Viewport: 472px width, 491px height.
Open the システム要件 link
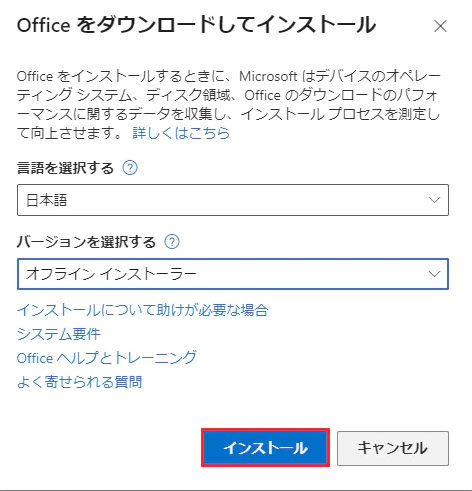(59, 334)
